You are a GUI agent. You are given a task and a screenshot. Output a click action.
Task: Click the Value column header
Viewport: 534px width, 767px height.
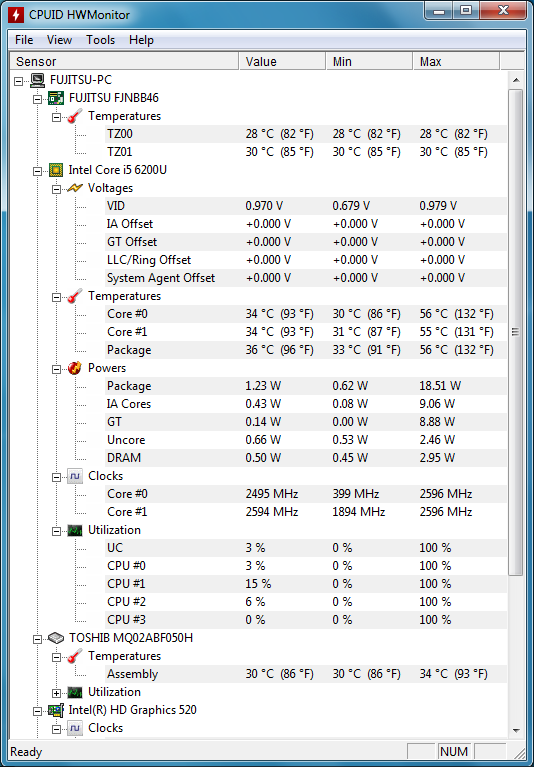(282, 62)
